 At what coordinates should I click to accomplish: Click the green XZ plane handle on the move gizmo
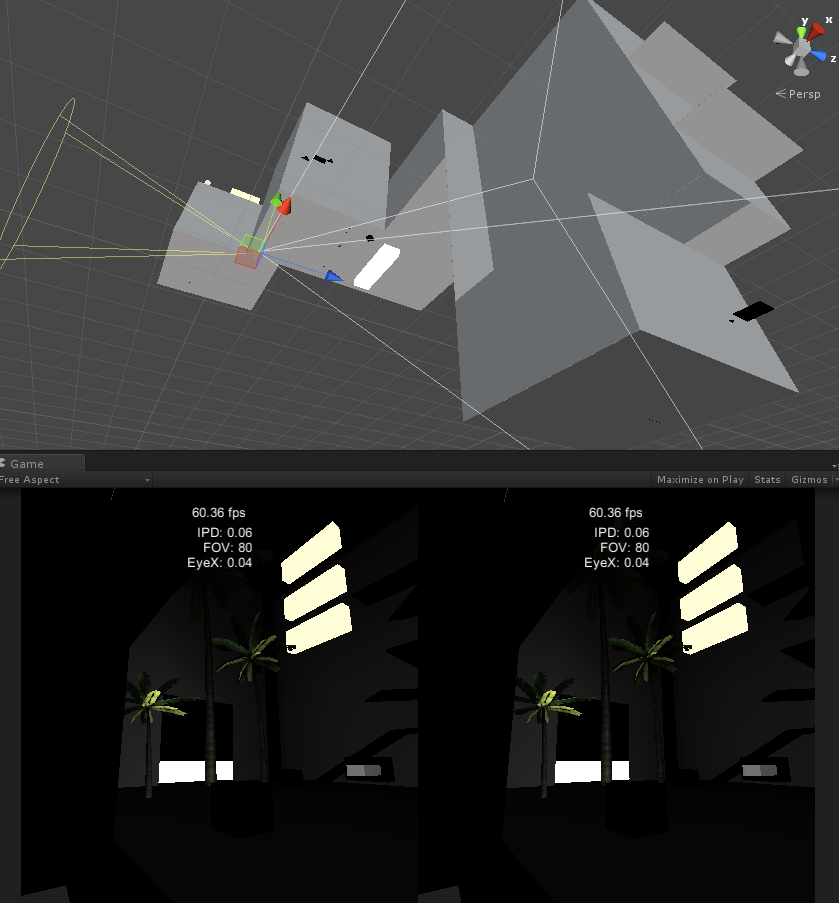tap(253, 242)
